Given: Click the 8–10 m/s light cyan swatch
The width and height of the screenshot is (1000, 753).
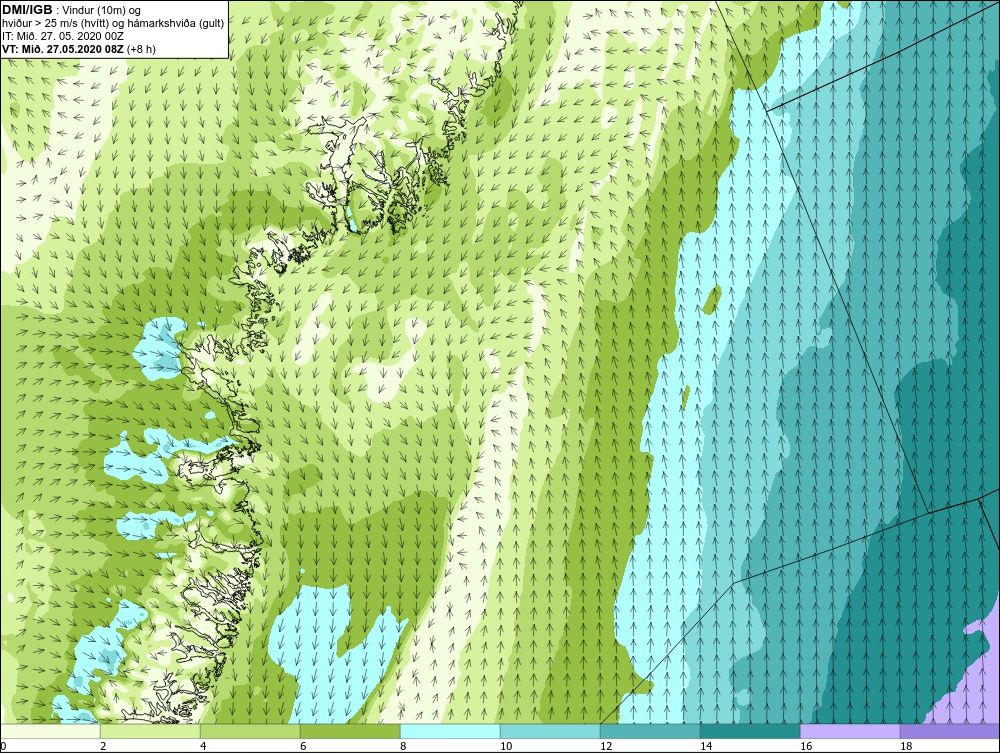Looking at the screenshot, I should [450, 731].
